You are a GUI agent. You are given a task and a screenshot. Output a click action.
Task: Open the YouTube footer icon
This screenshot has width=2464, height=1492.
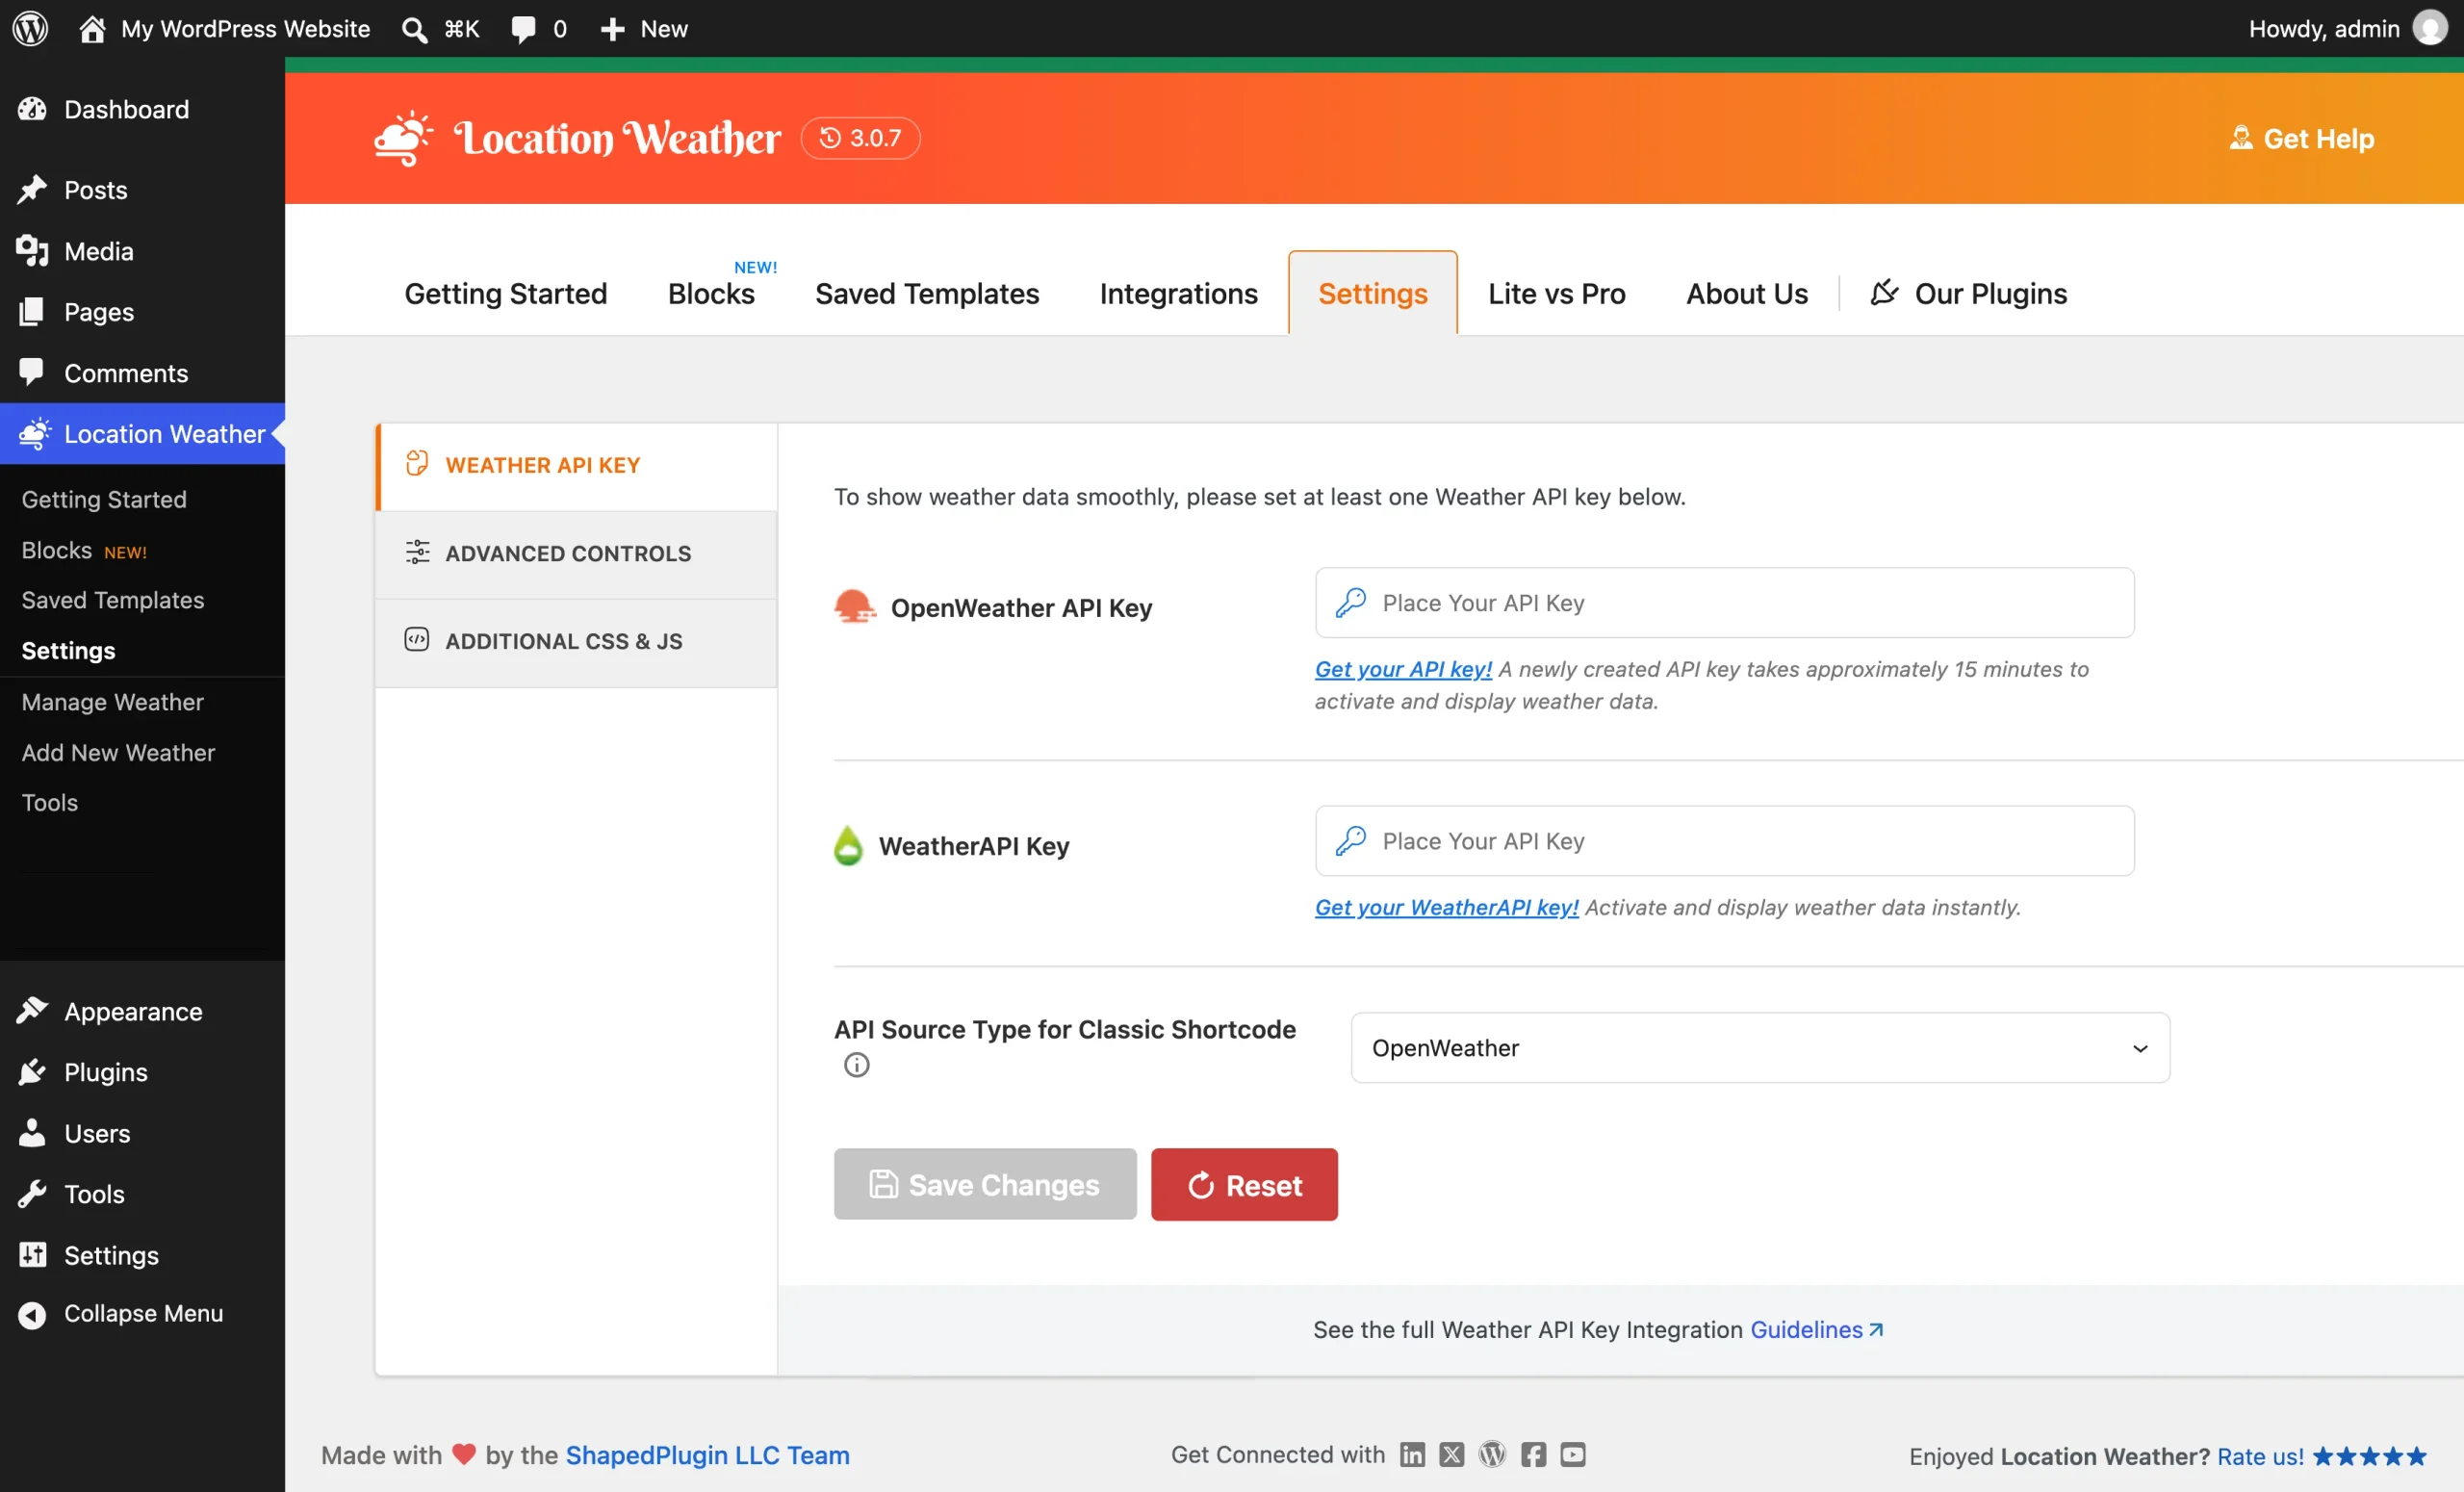[1573, 1454]
